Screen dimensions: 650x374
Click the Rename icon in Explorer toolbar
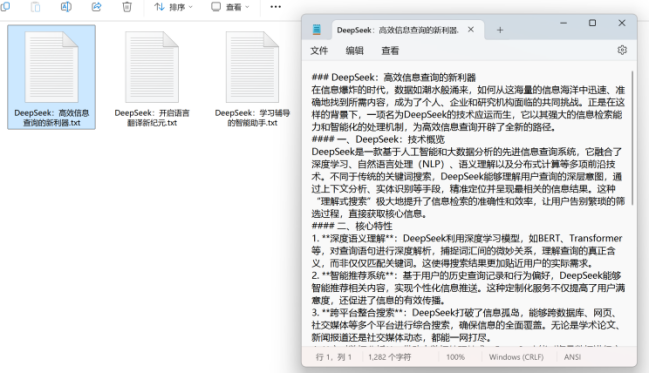click(66, 7)
